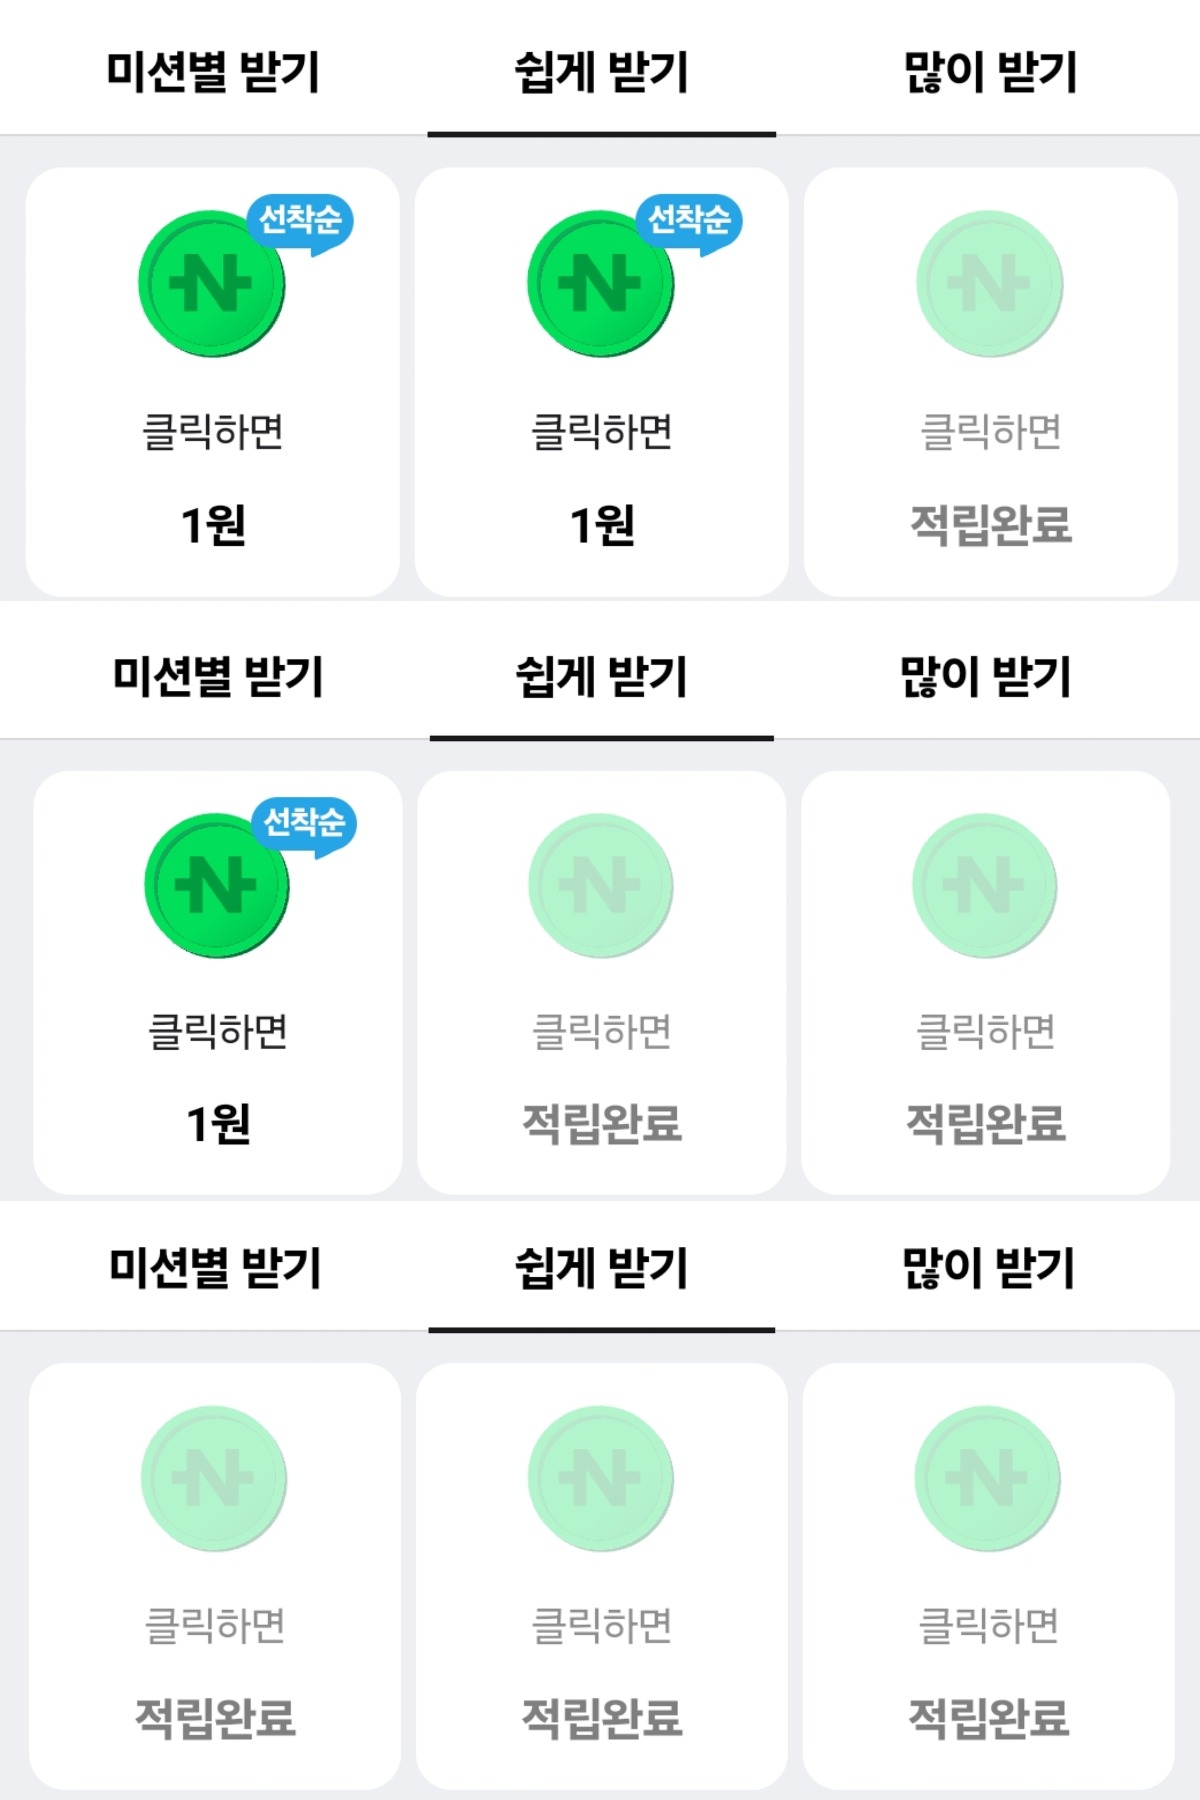This screenshot has height=1800, width=1200.
Task: Tap the green N coin in the top-center card
Action: point(600,284)
